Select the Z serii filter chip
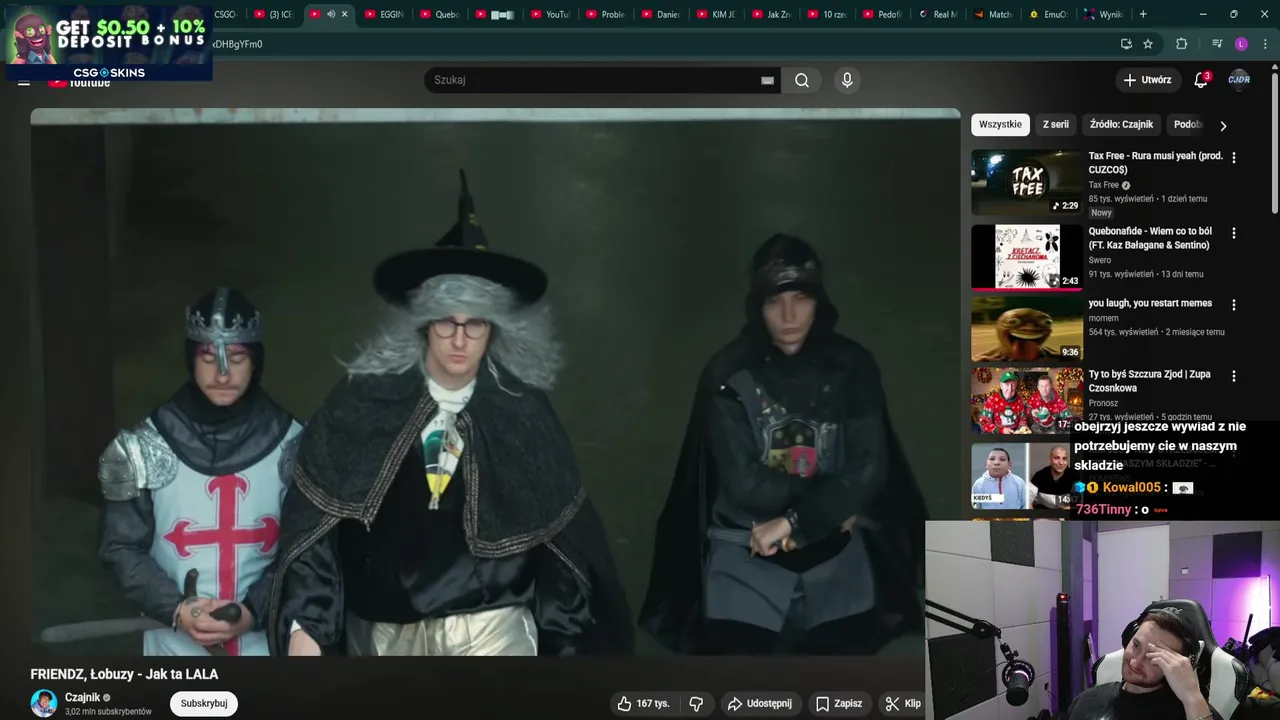The height and width of the screenshot is (720, 1280). (x=1055, y=125)
